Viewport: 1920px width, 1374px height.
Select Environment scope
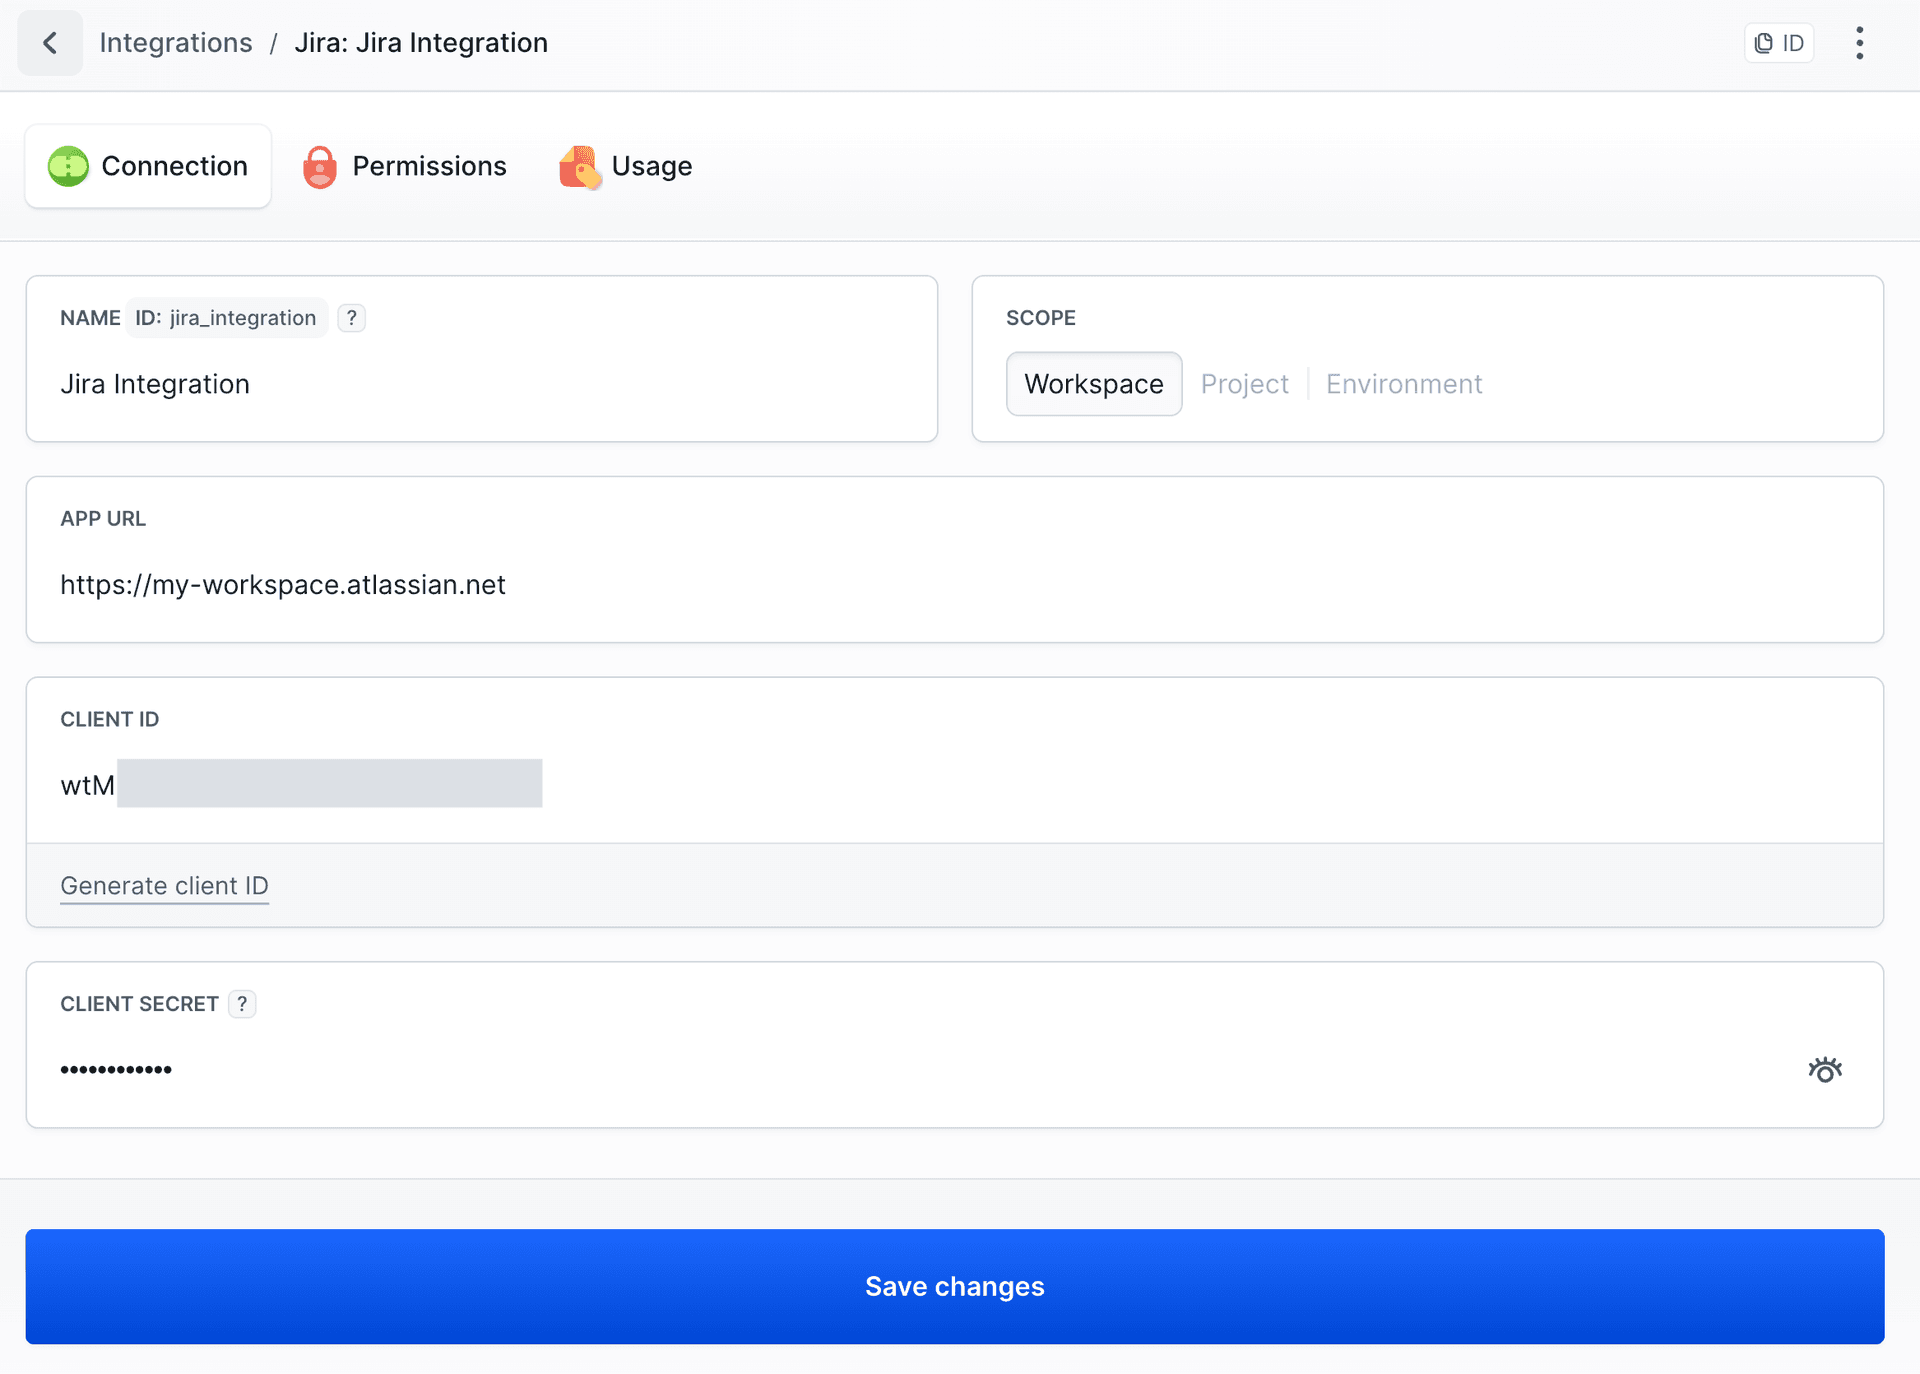(1403, 383)
